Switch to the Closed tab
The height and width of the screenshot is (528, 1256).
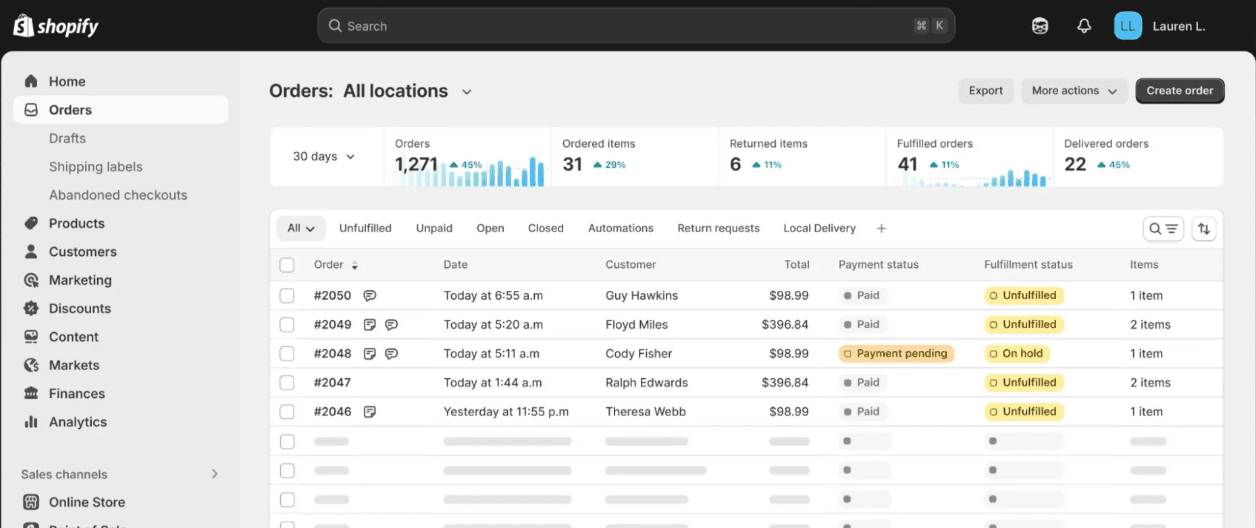coord(546,229)
